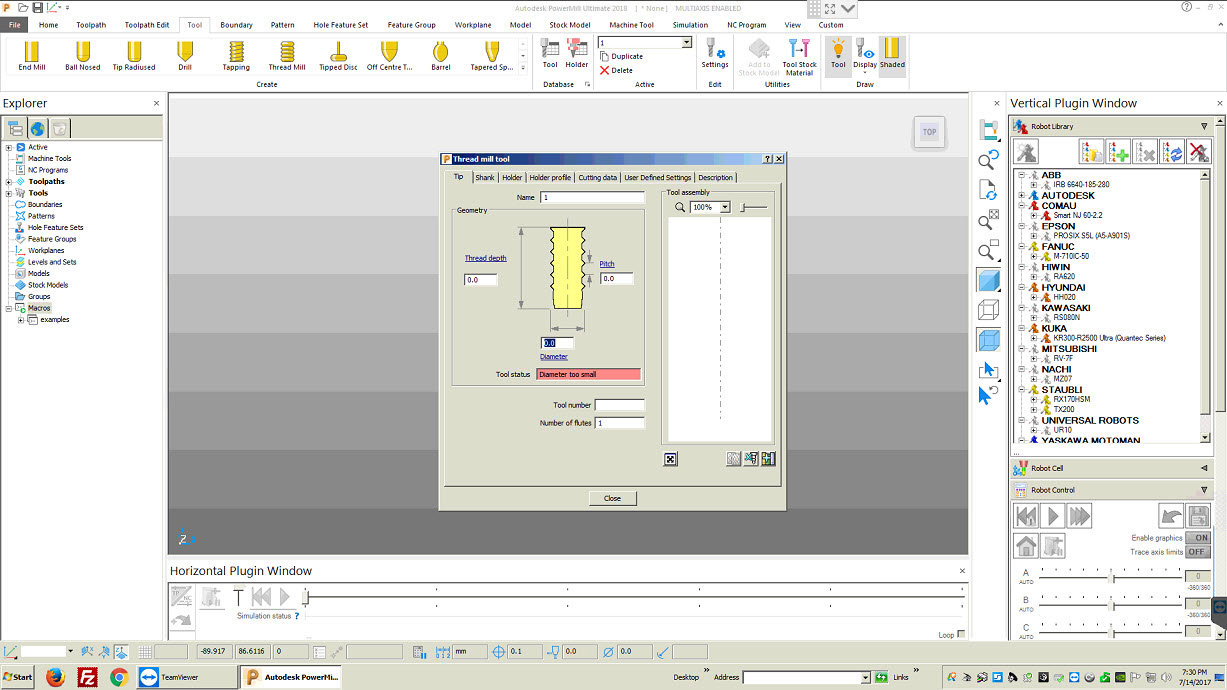Toggle Draw Tool lightbulb
This screenshot has height=690, width=1227.
click(x=838, y=54)
